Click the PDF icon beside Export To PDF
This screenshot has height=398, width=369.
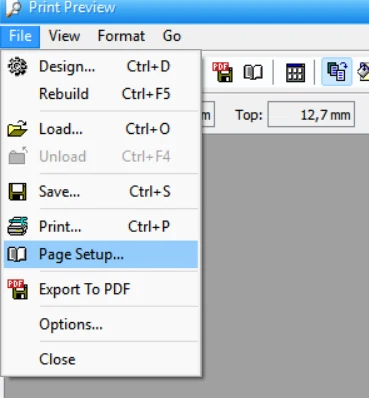tap(17, 289)
